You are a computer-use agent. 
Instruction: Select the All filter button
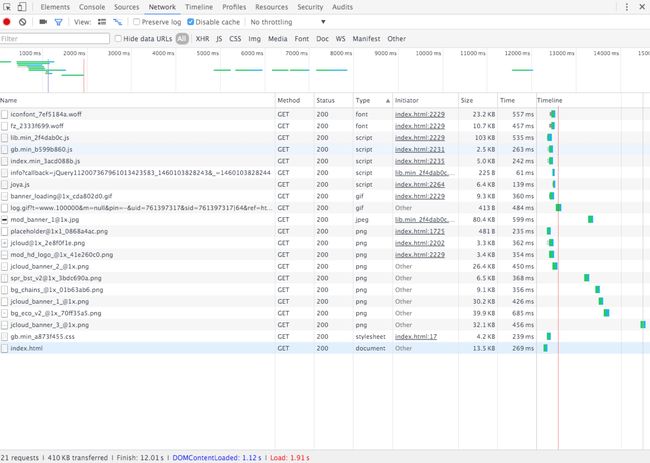coord(182,39)
